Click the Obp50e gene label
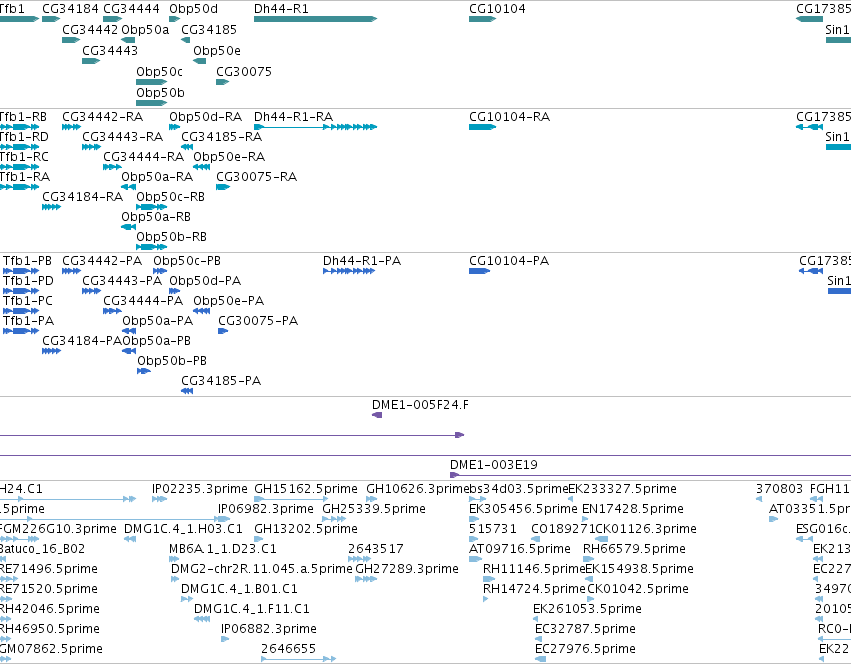Image resolution: width=851 pixels, height=664 pixels. [x=217, y=51]
